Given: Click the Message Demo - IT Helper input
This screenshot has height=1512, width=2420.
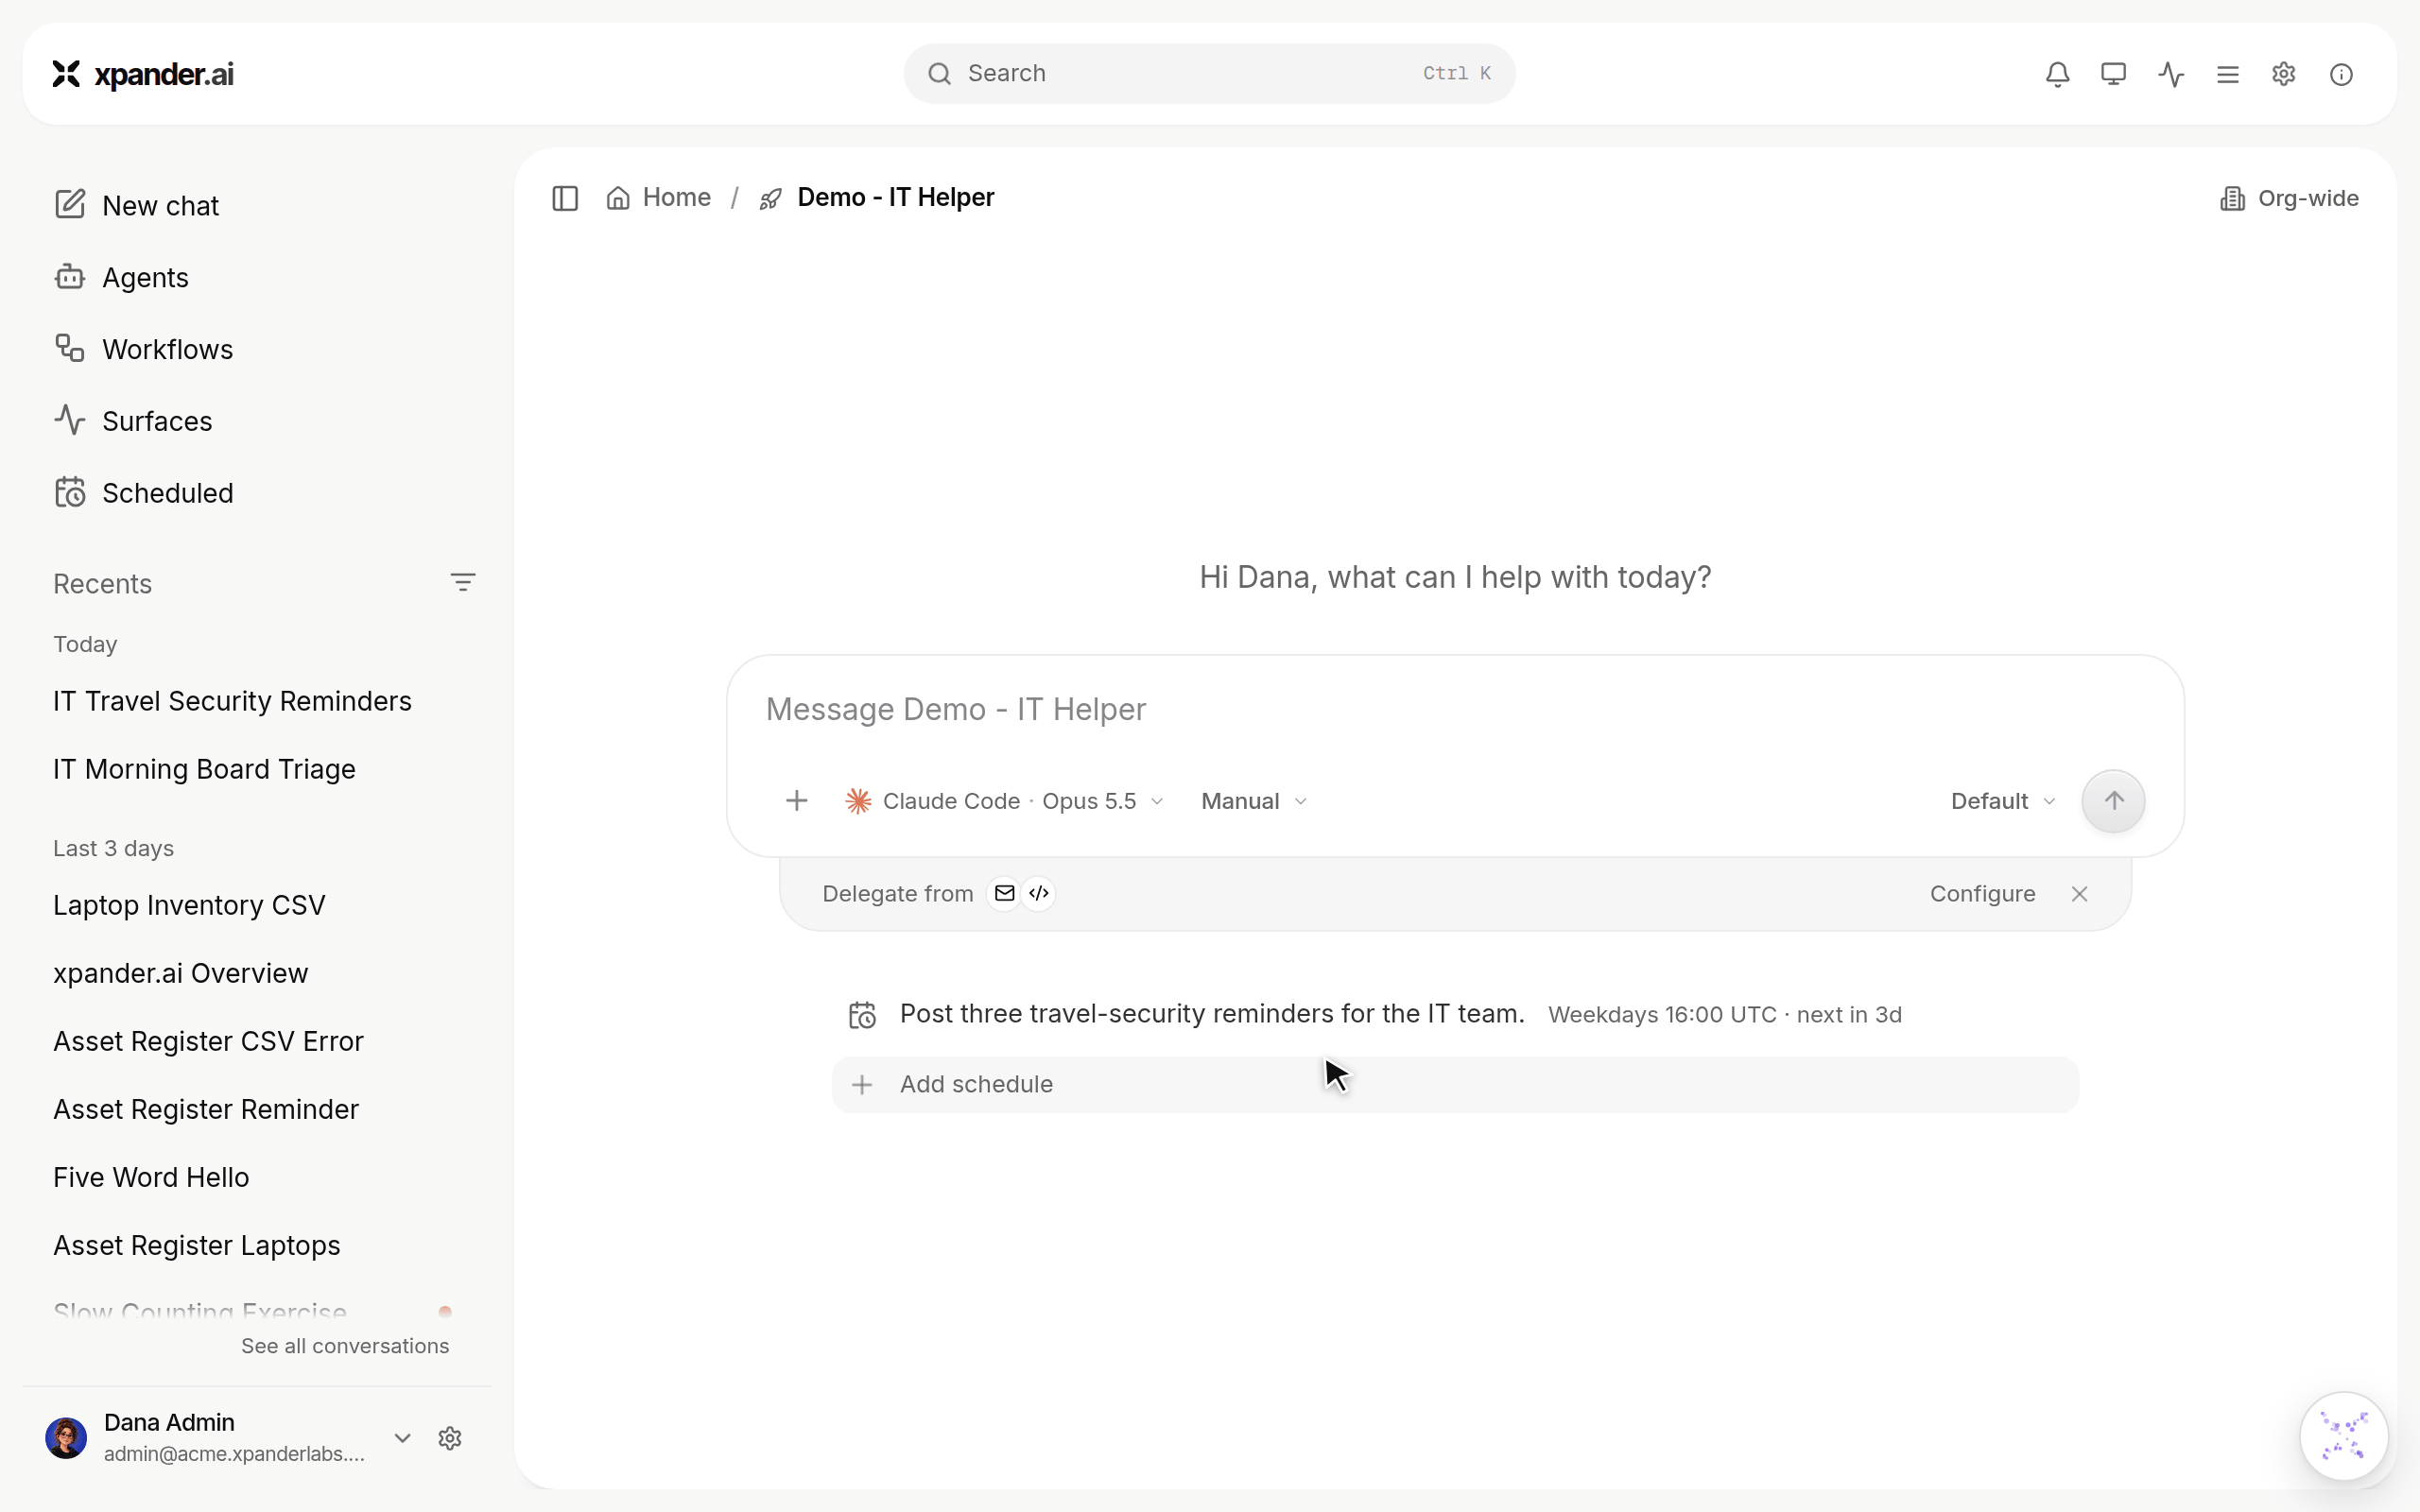Looking at the screenshot, I should (1455, 709).
